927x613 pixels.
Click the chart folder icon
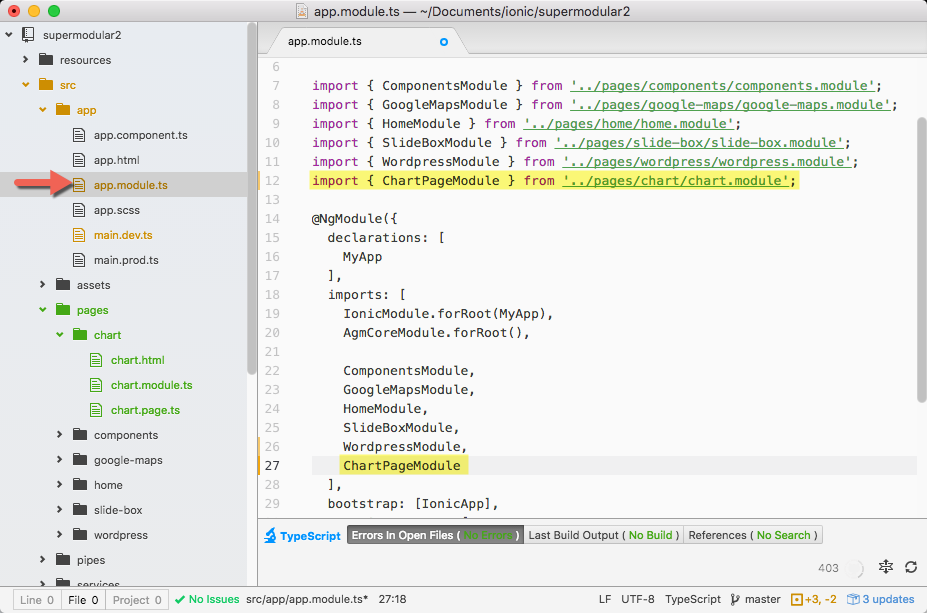point(80,335)
